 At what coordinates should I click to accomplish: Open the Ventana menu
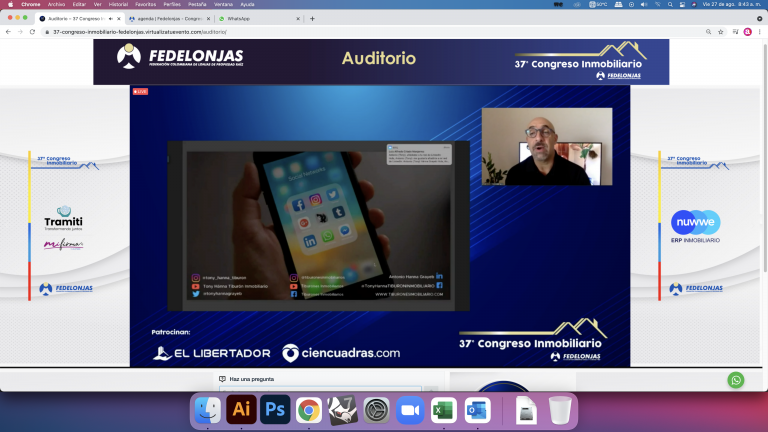click(223, 4)
